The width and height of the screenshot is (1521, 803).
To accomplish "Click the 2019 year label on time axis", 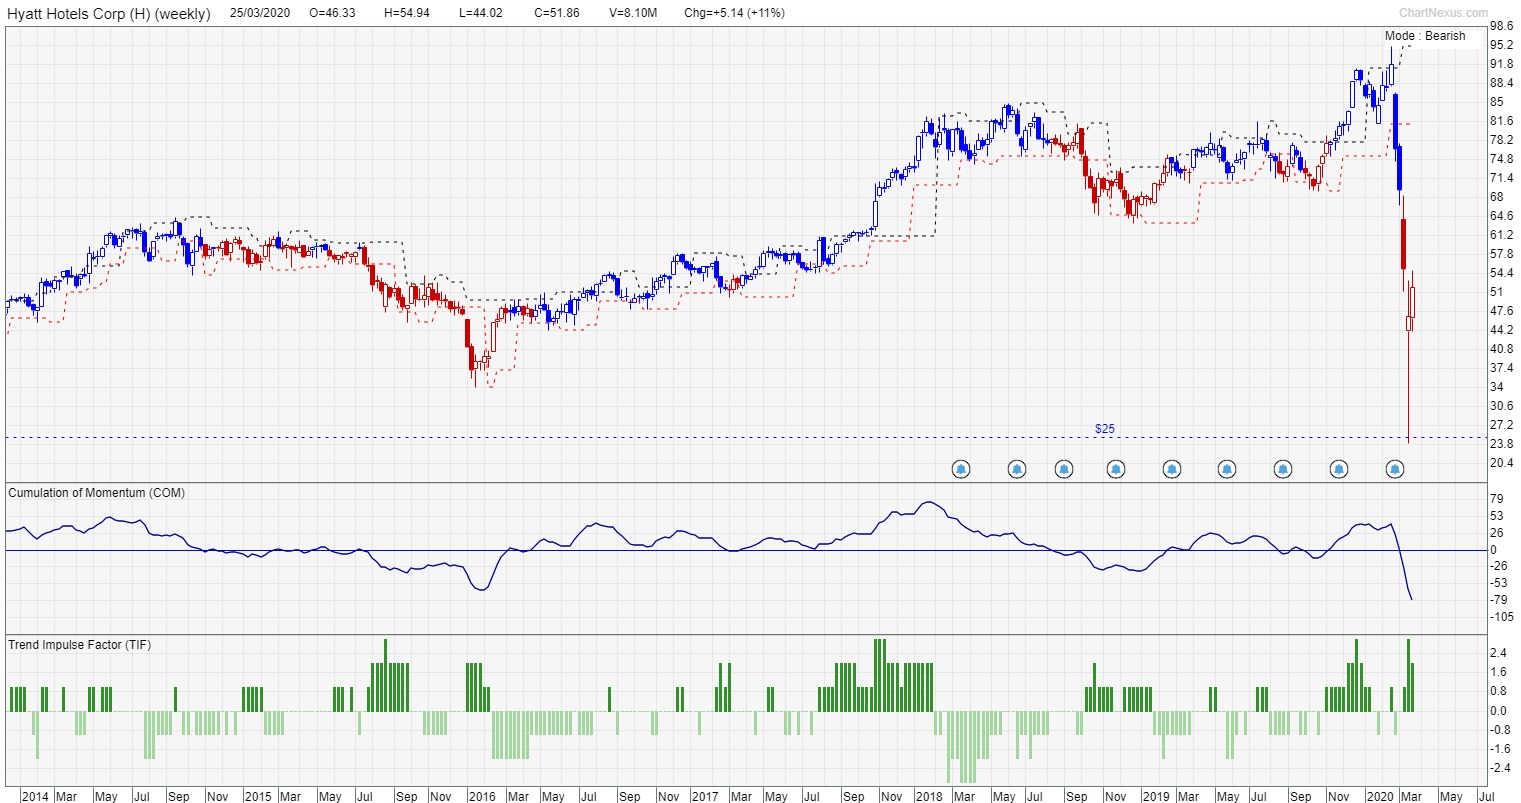I will (x=1156, y=797).
